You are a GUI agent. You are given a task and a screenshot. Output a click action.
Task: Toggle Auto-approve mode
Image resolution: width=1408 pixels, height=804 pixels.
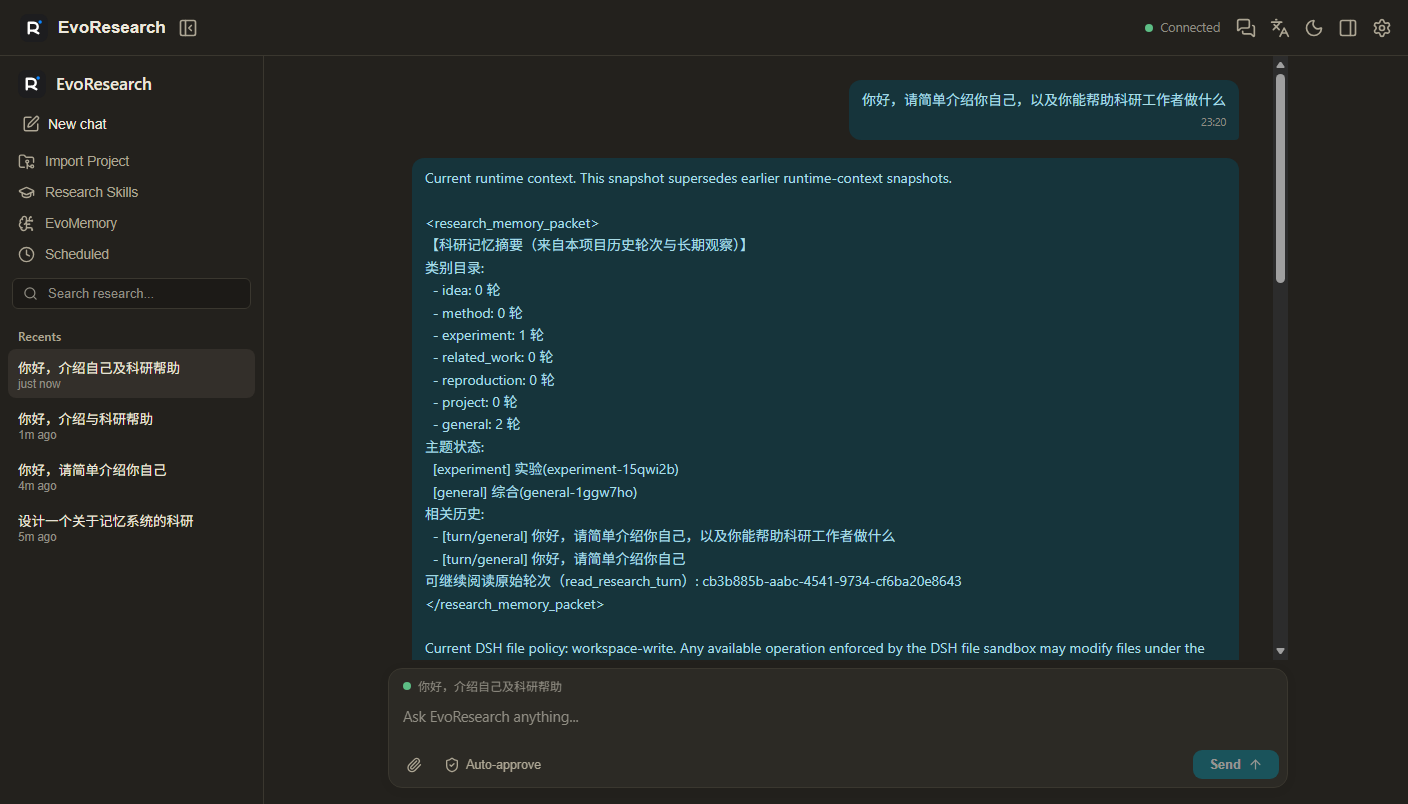493,765
